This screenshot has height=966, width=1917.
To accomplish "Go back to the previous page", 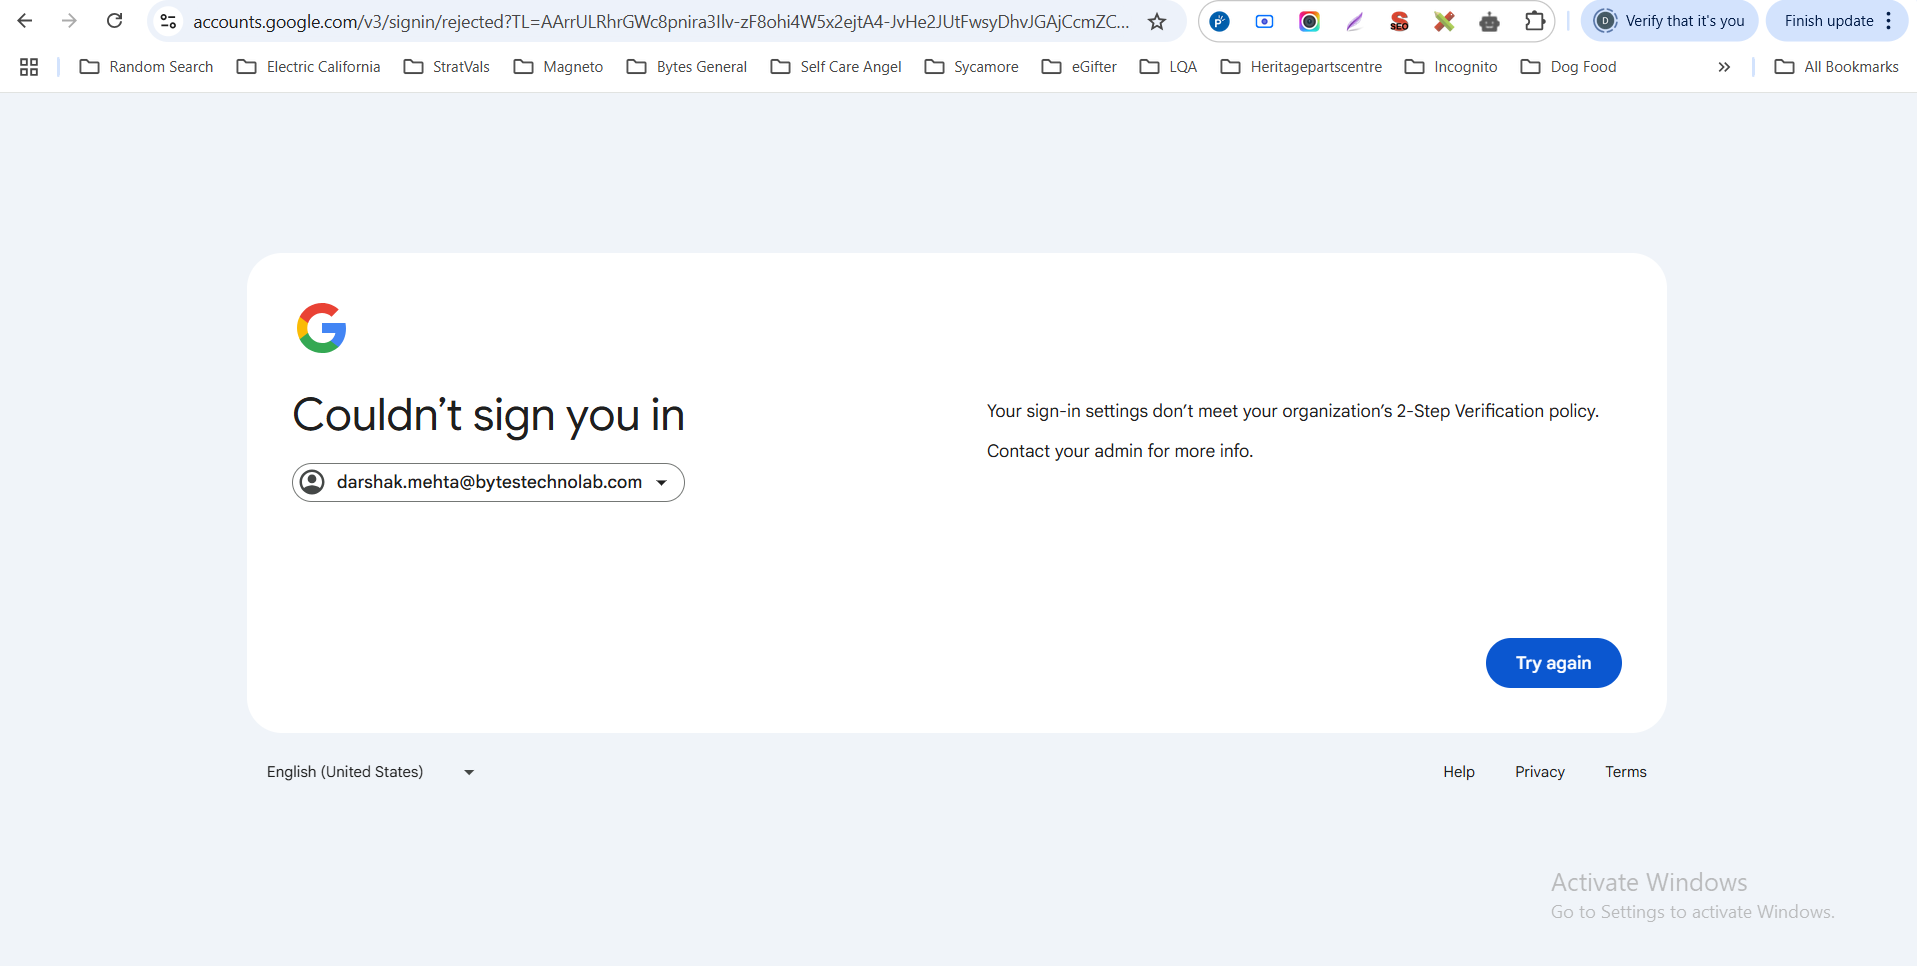I will pos(25,21).
